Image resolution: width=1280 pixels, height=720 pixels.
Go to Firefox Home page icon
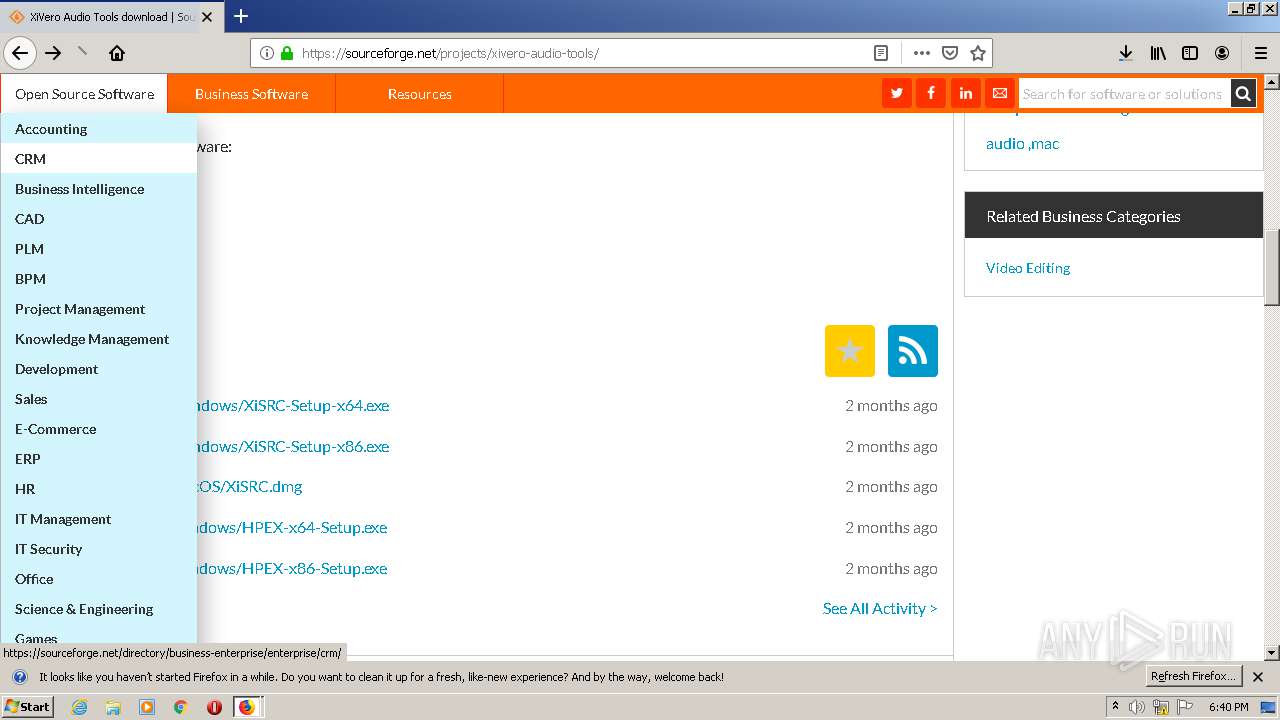tap(117, 53)
